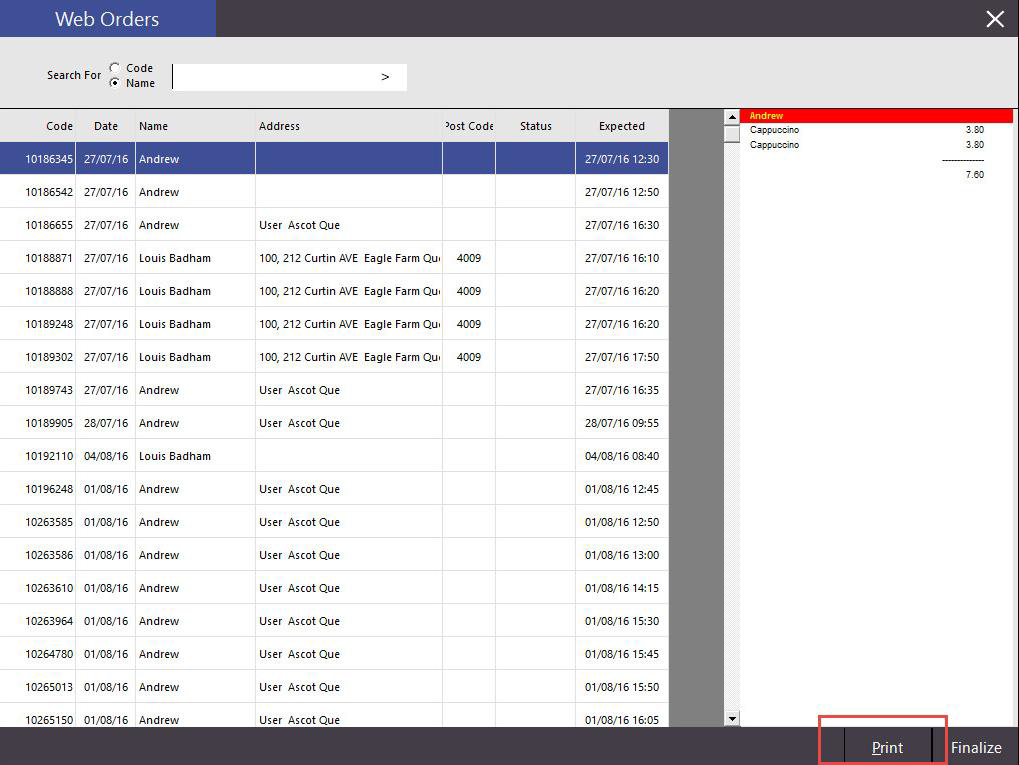Close the Web Orders window
Screen dimensions: 1019x765
pyautogui.click(x=994, y=19)
